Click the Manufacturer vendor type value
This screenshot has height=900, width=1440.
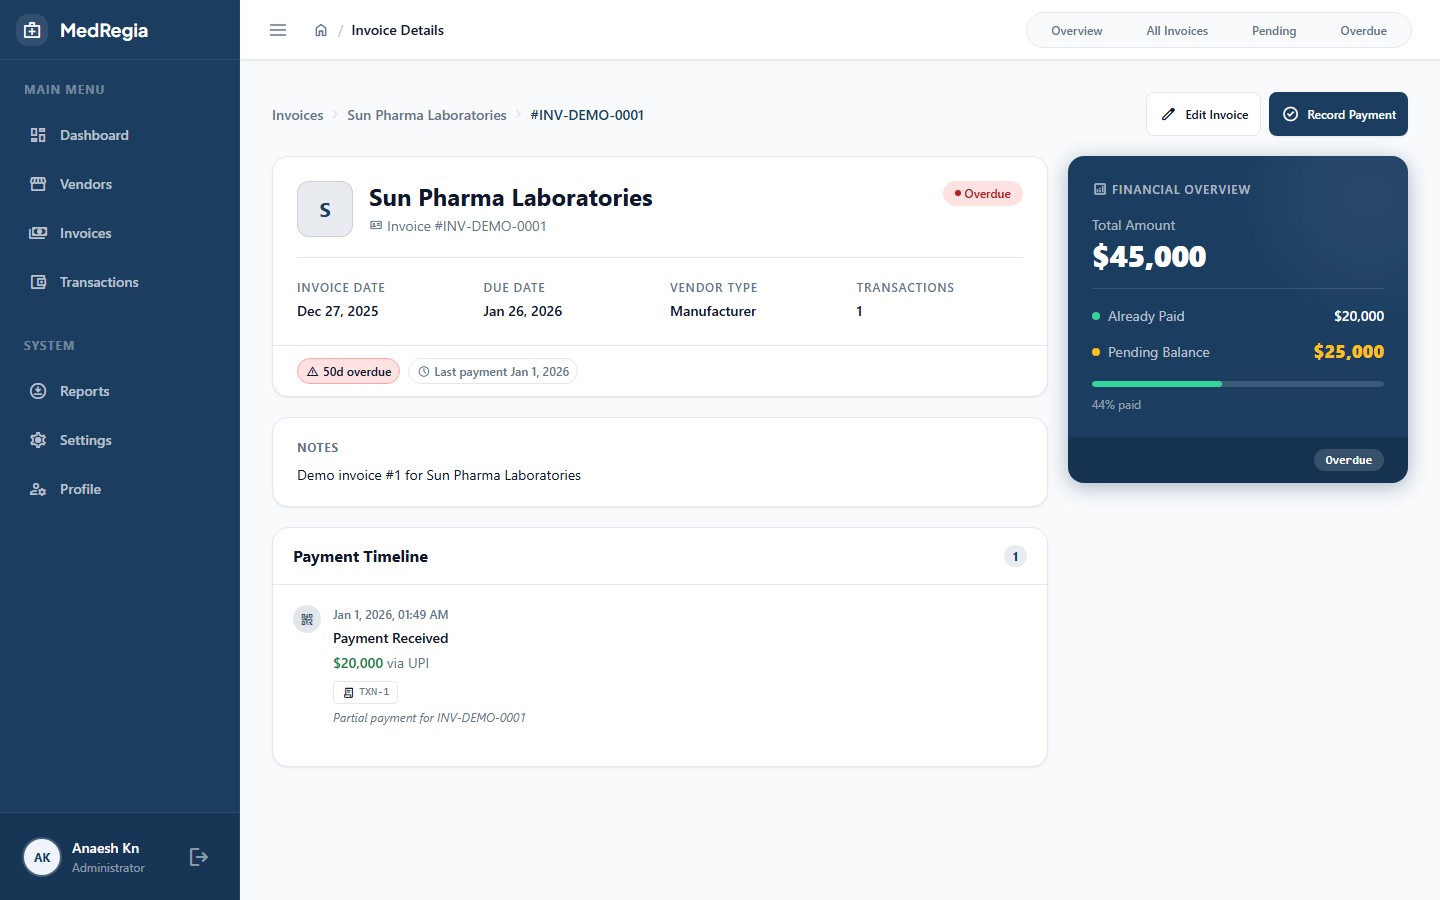coord(713,311)
